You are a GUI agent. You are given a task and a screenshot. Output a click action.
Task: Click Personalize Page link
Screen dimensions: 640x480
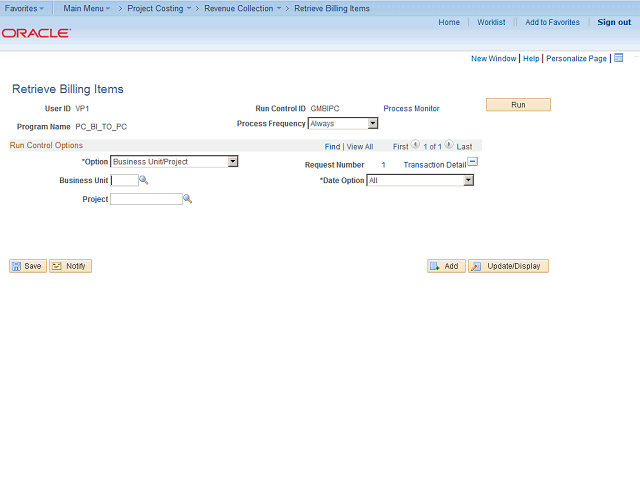pyautogui.click(x=576, y=58)
